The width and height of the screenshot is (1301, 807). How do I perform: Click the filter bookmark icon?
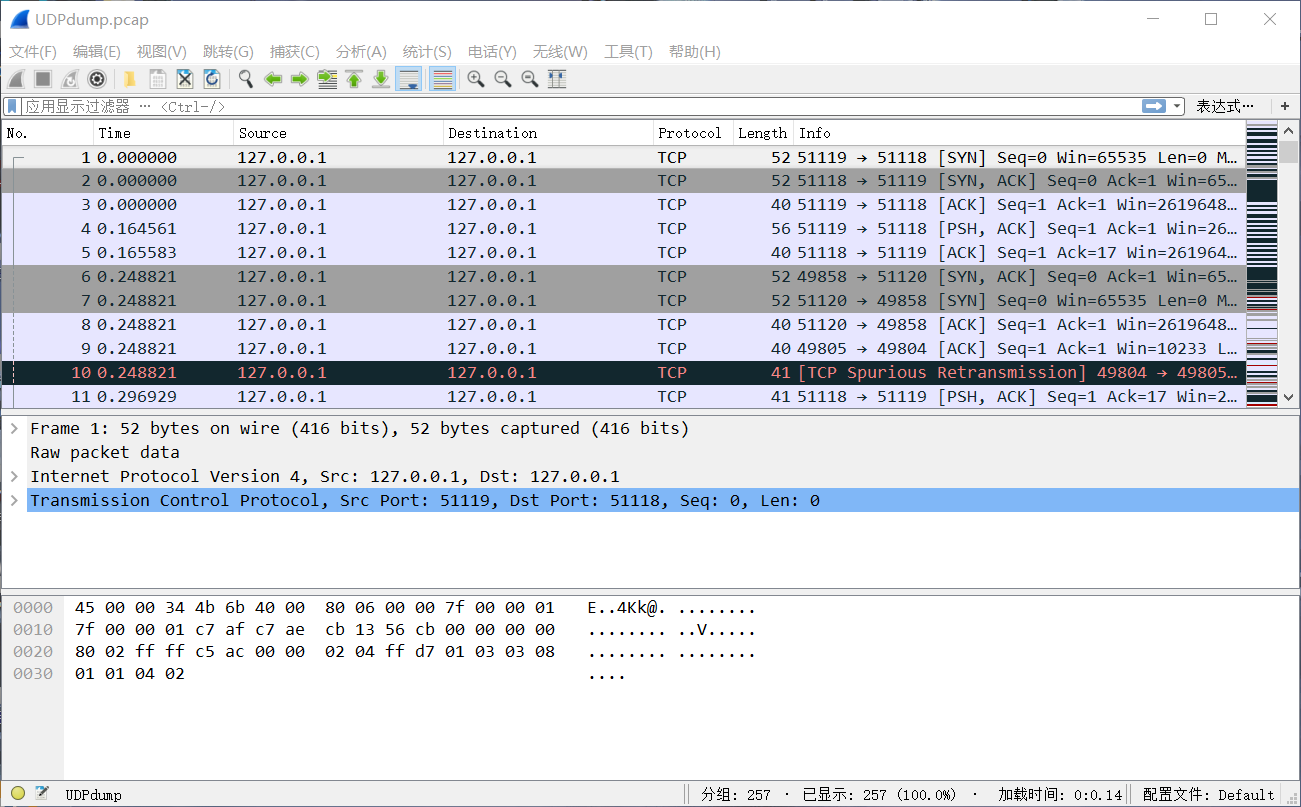coord(12,106)
